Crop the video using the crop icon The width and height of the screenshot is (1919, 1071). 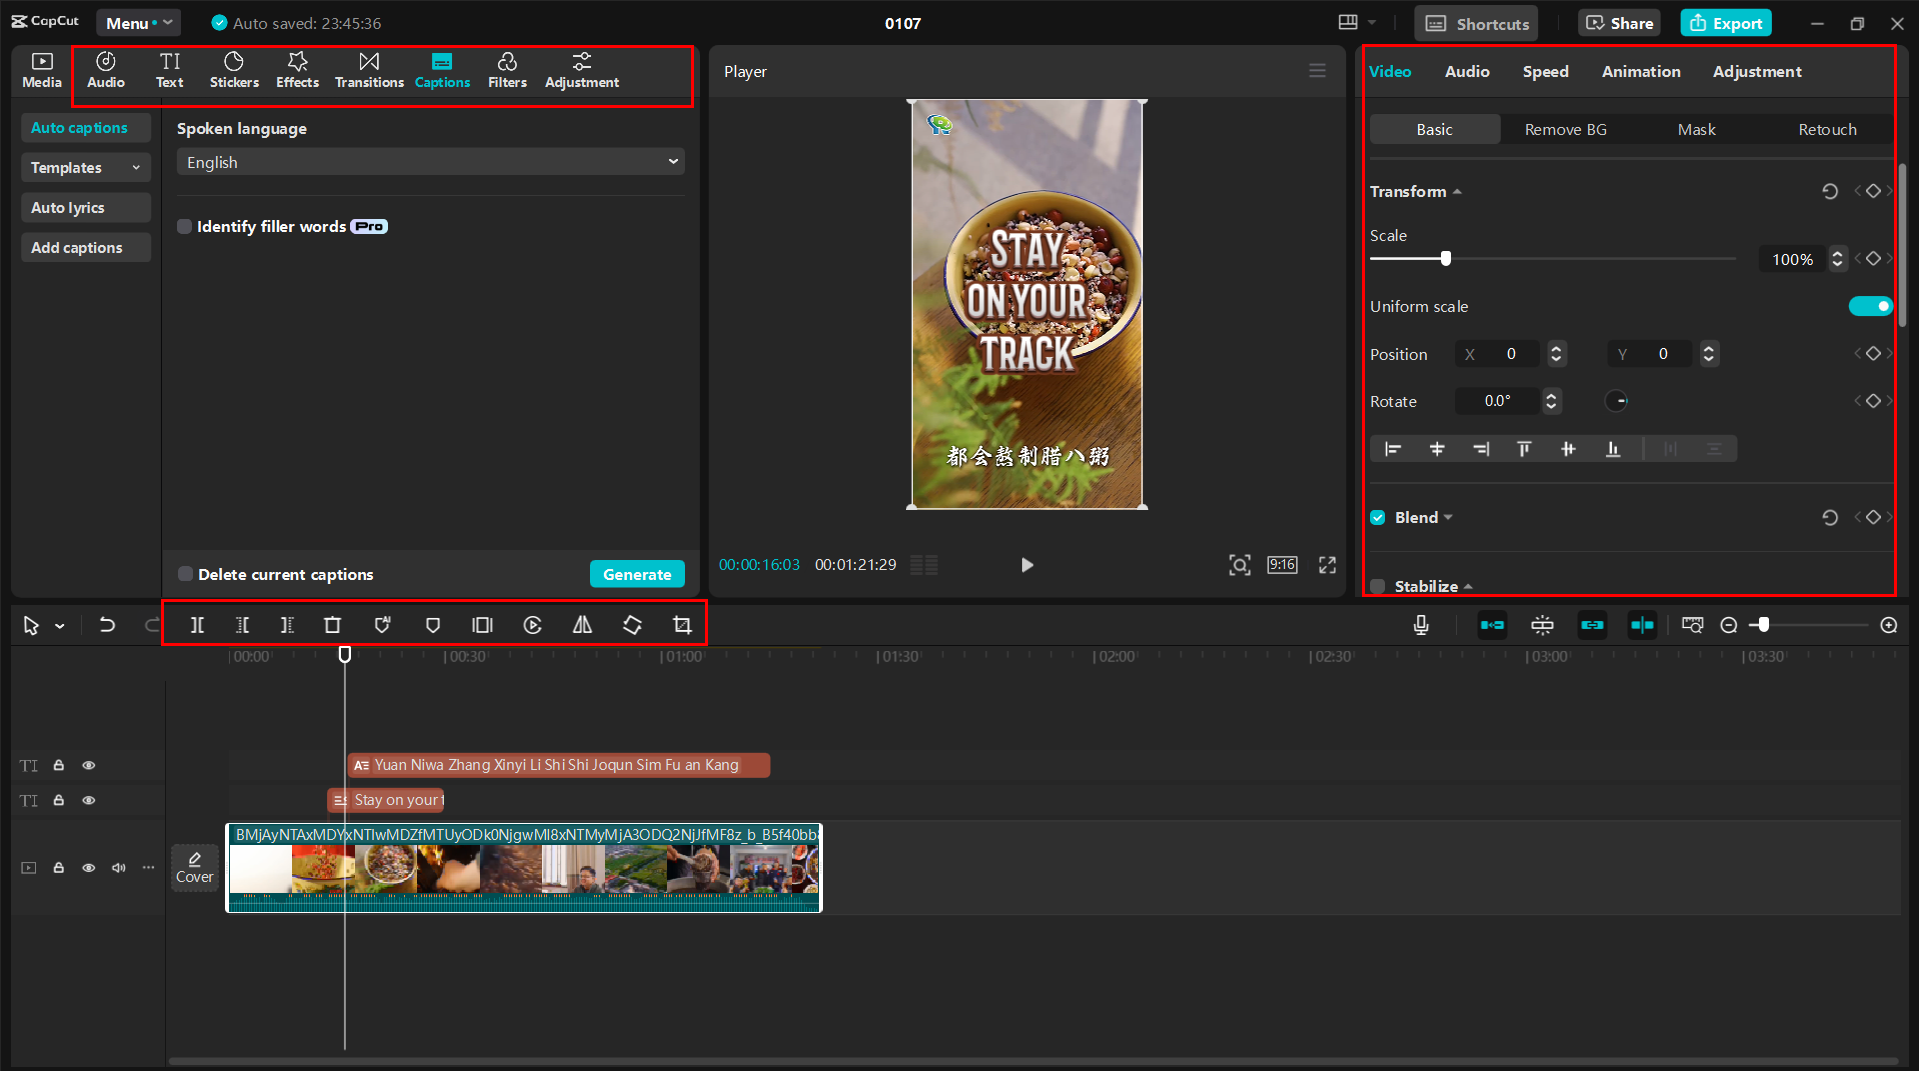[x=681, y=624]
